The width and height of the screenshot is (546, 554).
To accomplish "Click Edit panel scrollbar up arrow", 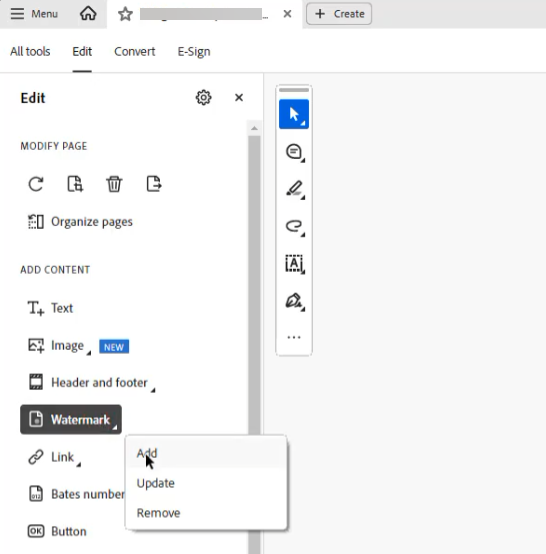I will click(254, 129).
